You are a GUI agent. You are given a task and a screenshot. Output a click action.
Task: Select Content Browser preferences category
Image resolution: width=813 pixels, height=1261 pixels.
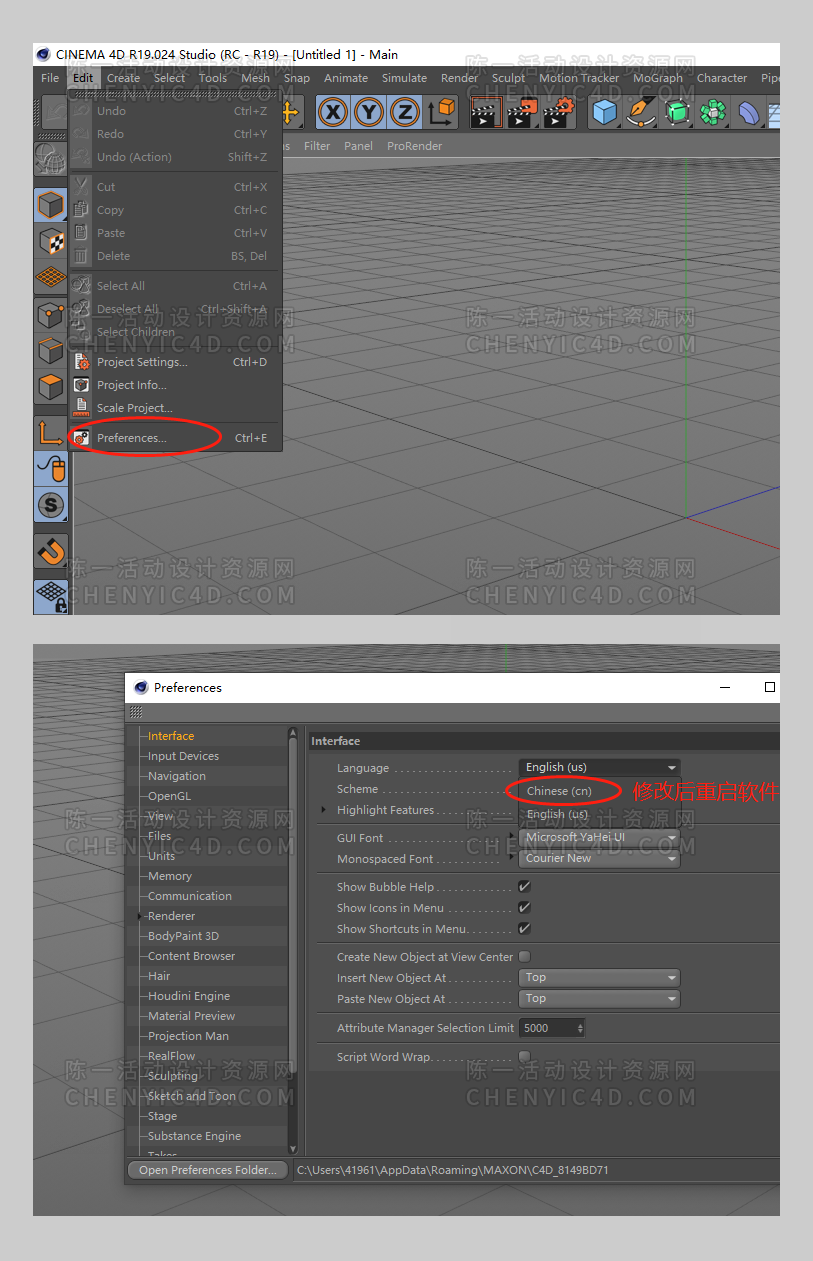pyautogui.click(x=192, y=956)
